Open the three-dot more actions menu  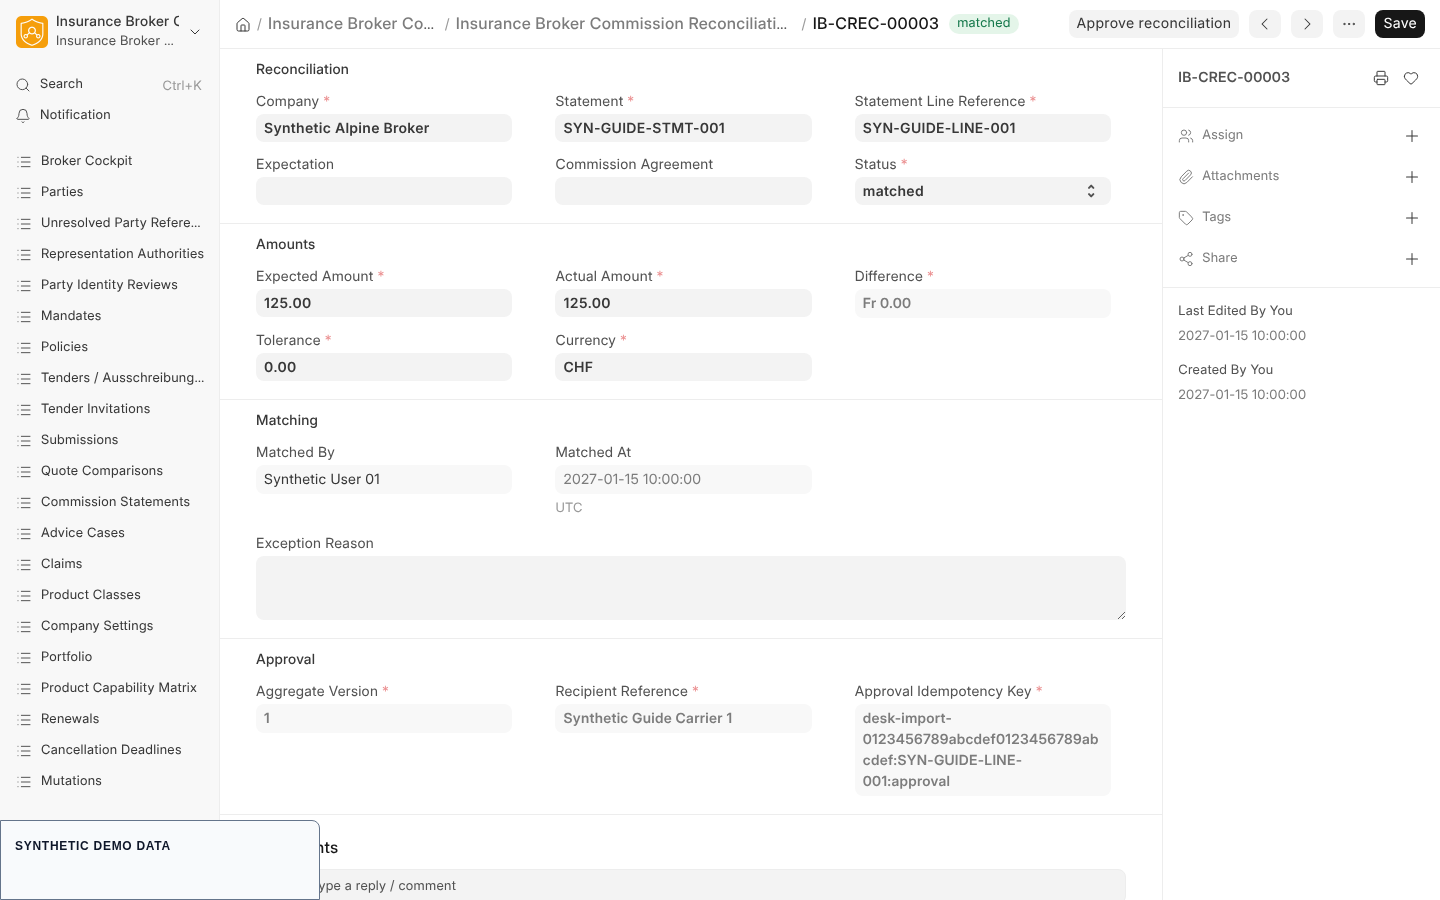(1349, 24)
